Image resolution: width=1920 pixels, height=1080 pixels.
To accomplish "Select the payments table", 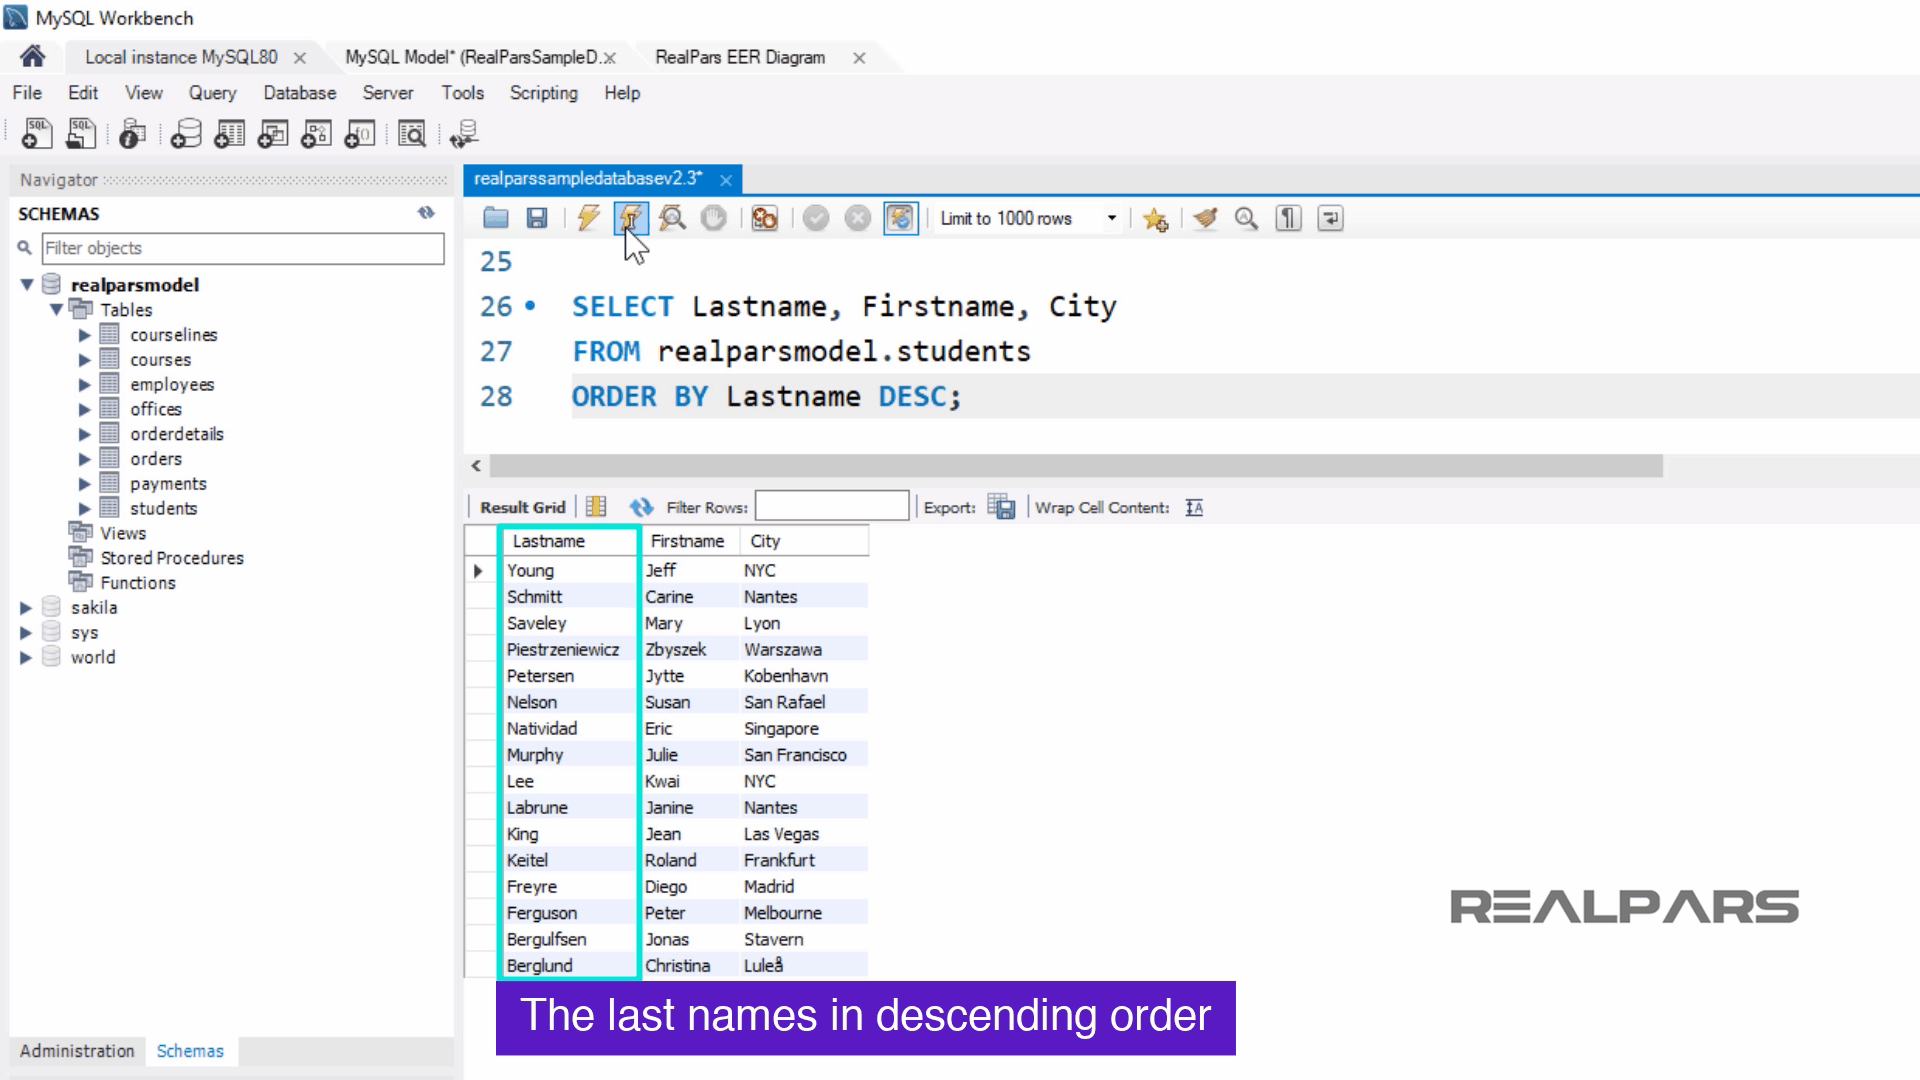I will pos(168,484).
